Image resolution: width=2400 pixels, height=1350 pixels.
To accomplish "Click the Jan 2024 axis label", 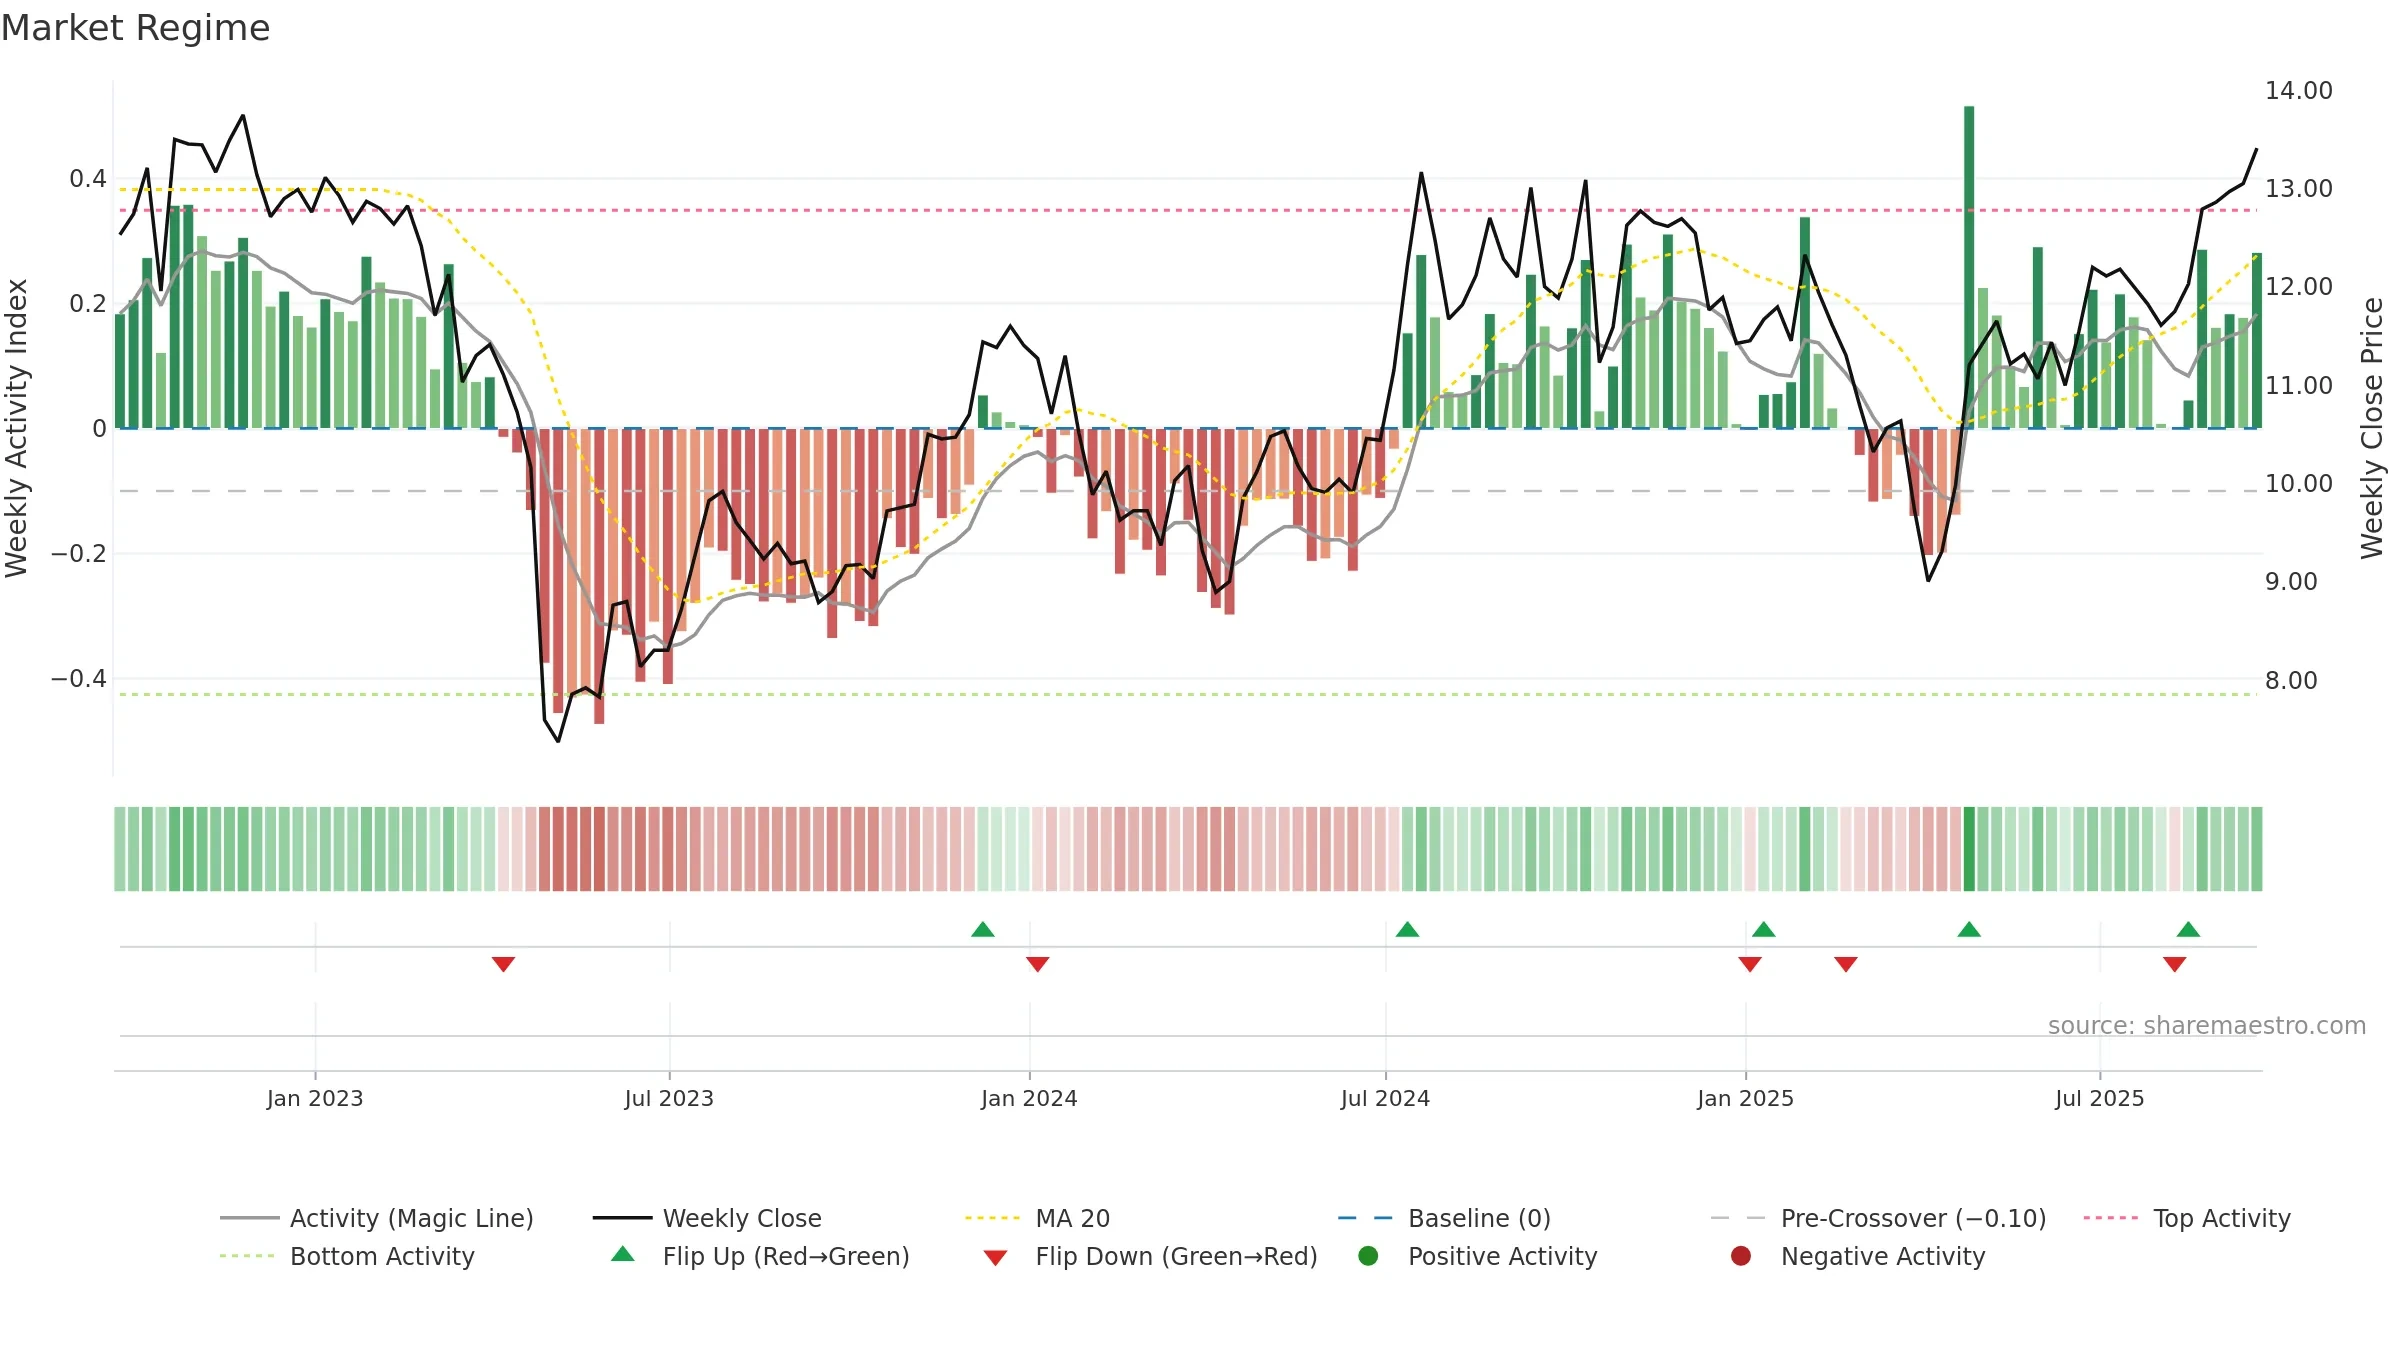I will (x=1029, y=1098).
